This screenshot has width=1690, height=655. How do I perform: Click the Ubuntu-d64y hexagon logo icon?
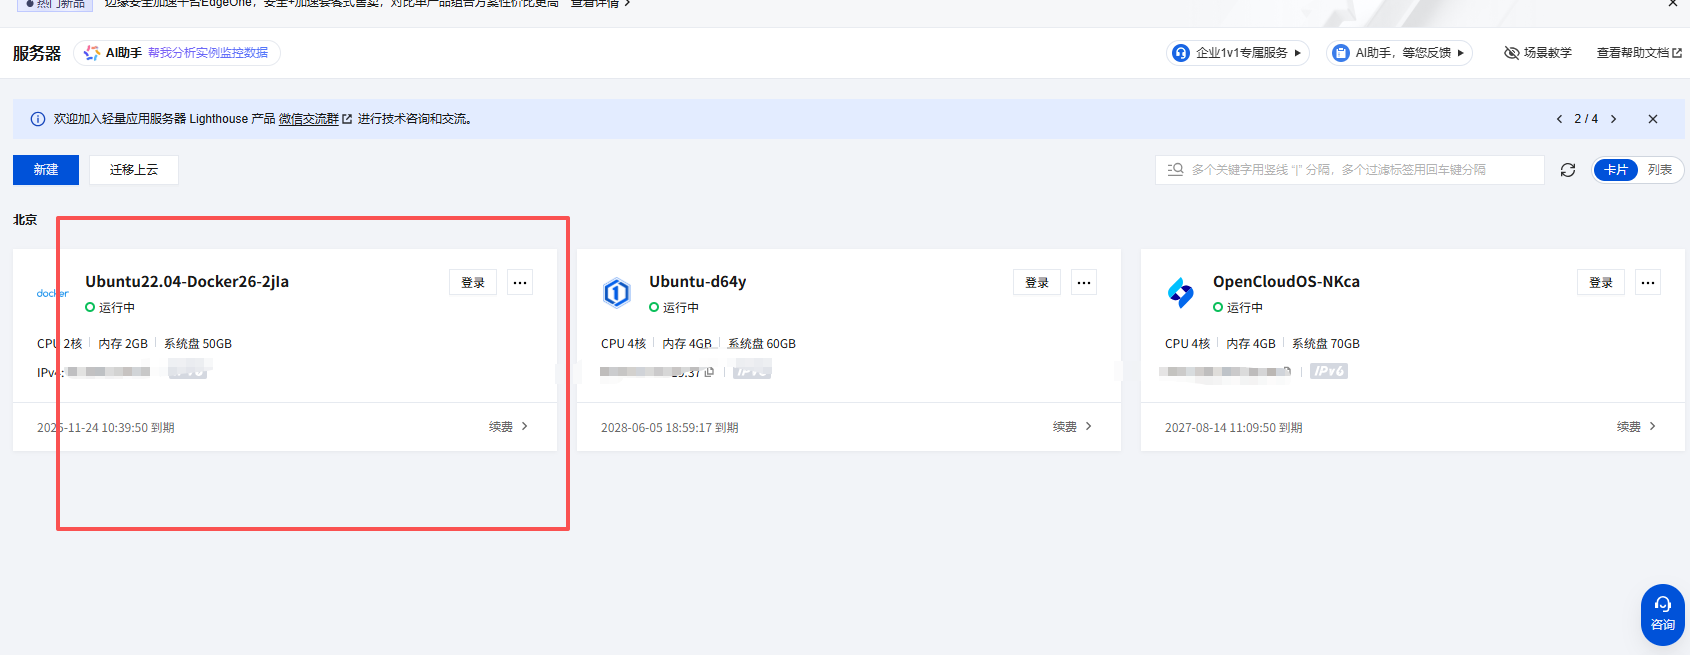tap(617, 293)
